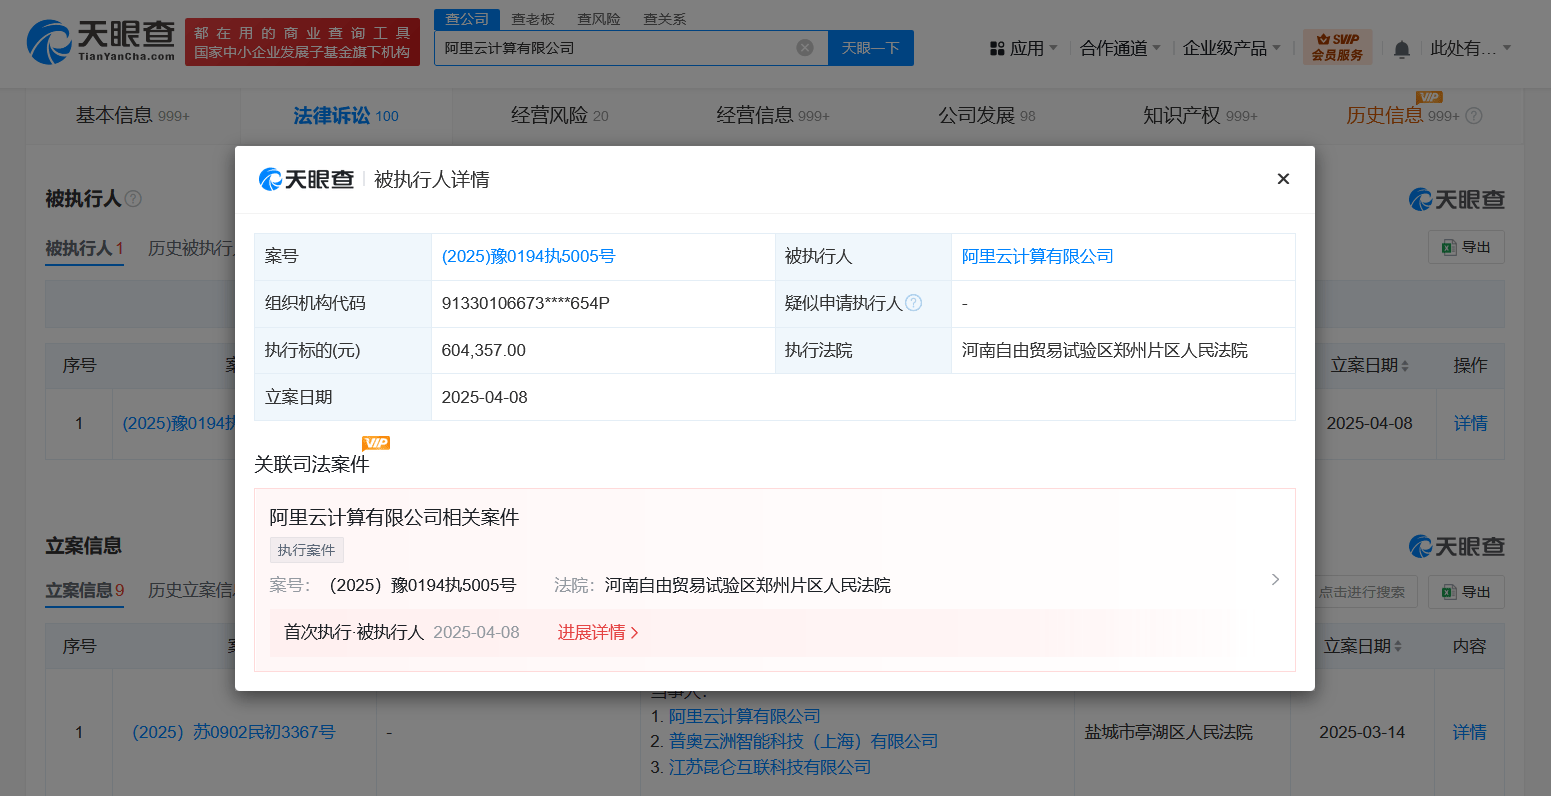Click the 组织机构代码 value 91330106673****654P
The width and height of the screenshot is (1551, 796).
(526, 304)
